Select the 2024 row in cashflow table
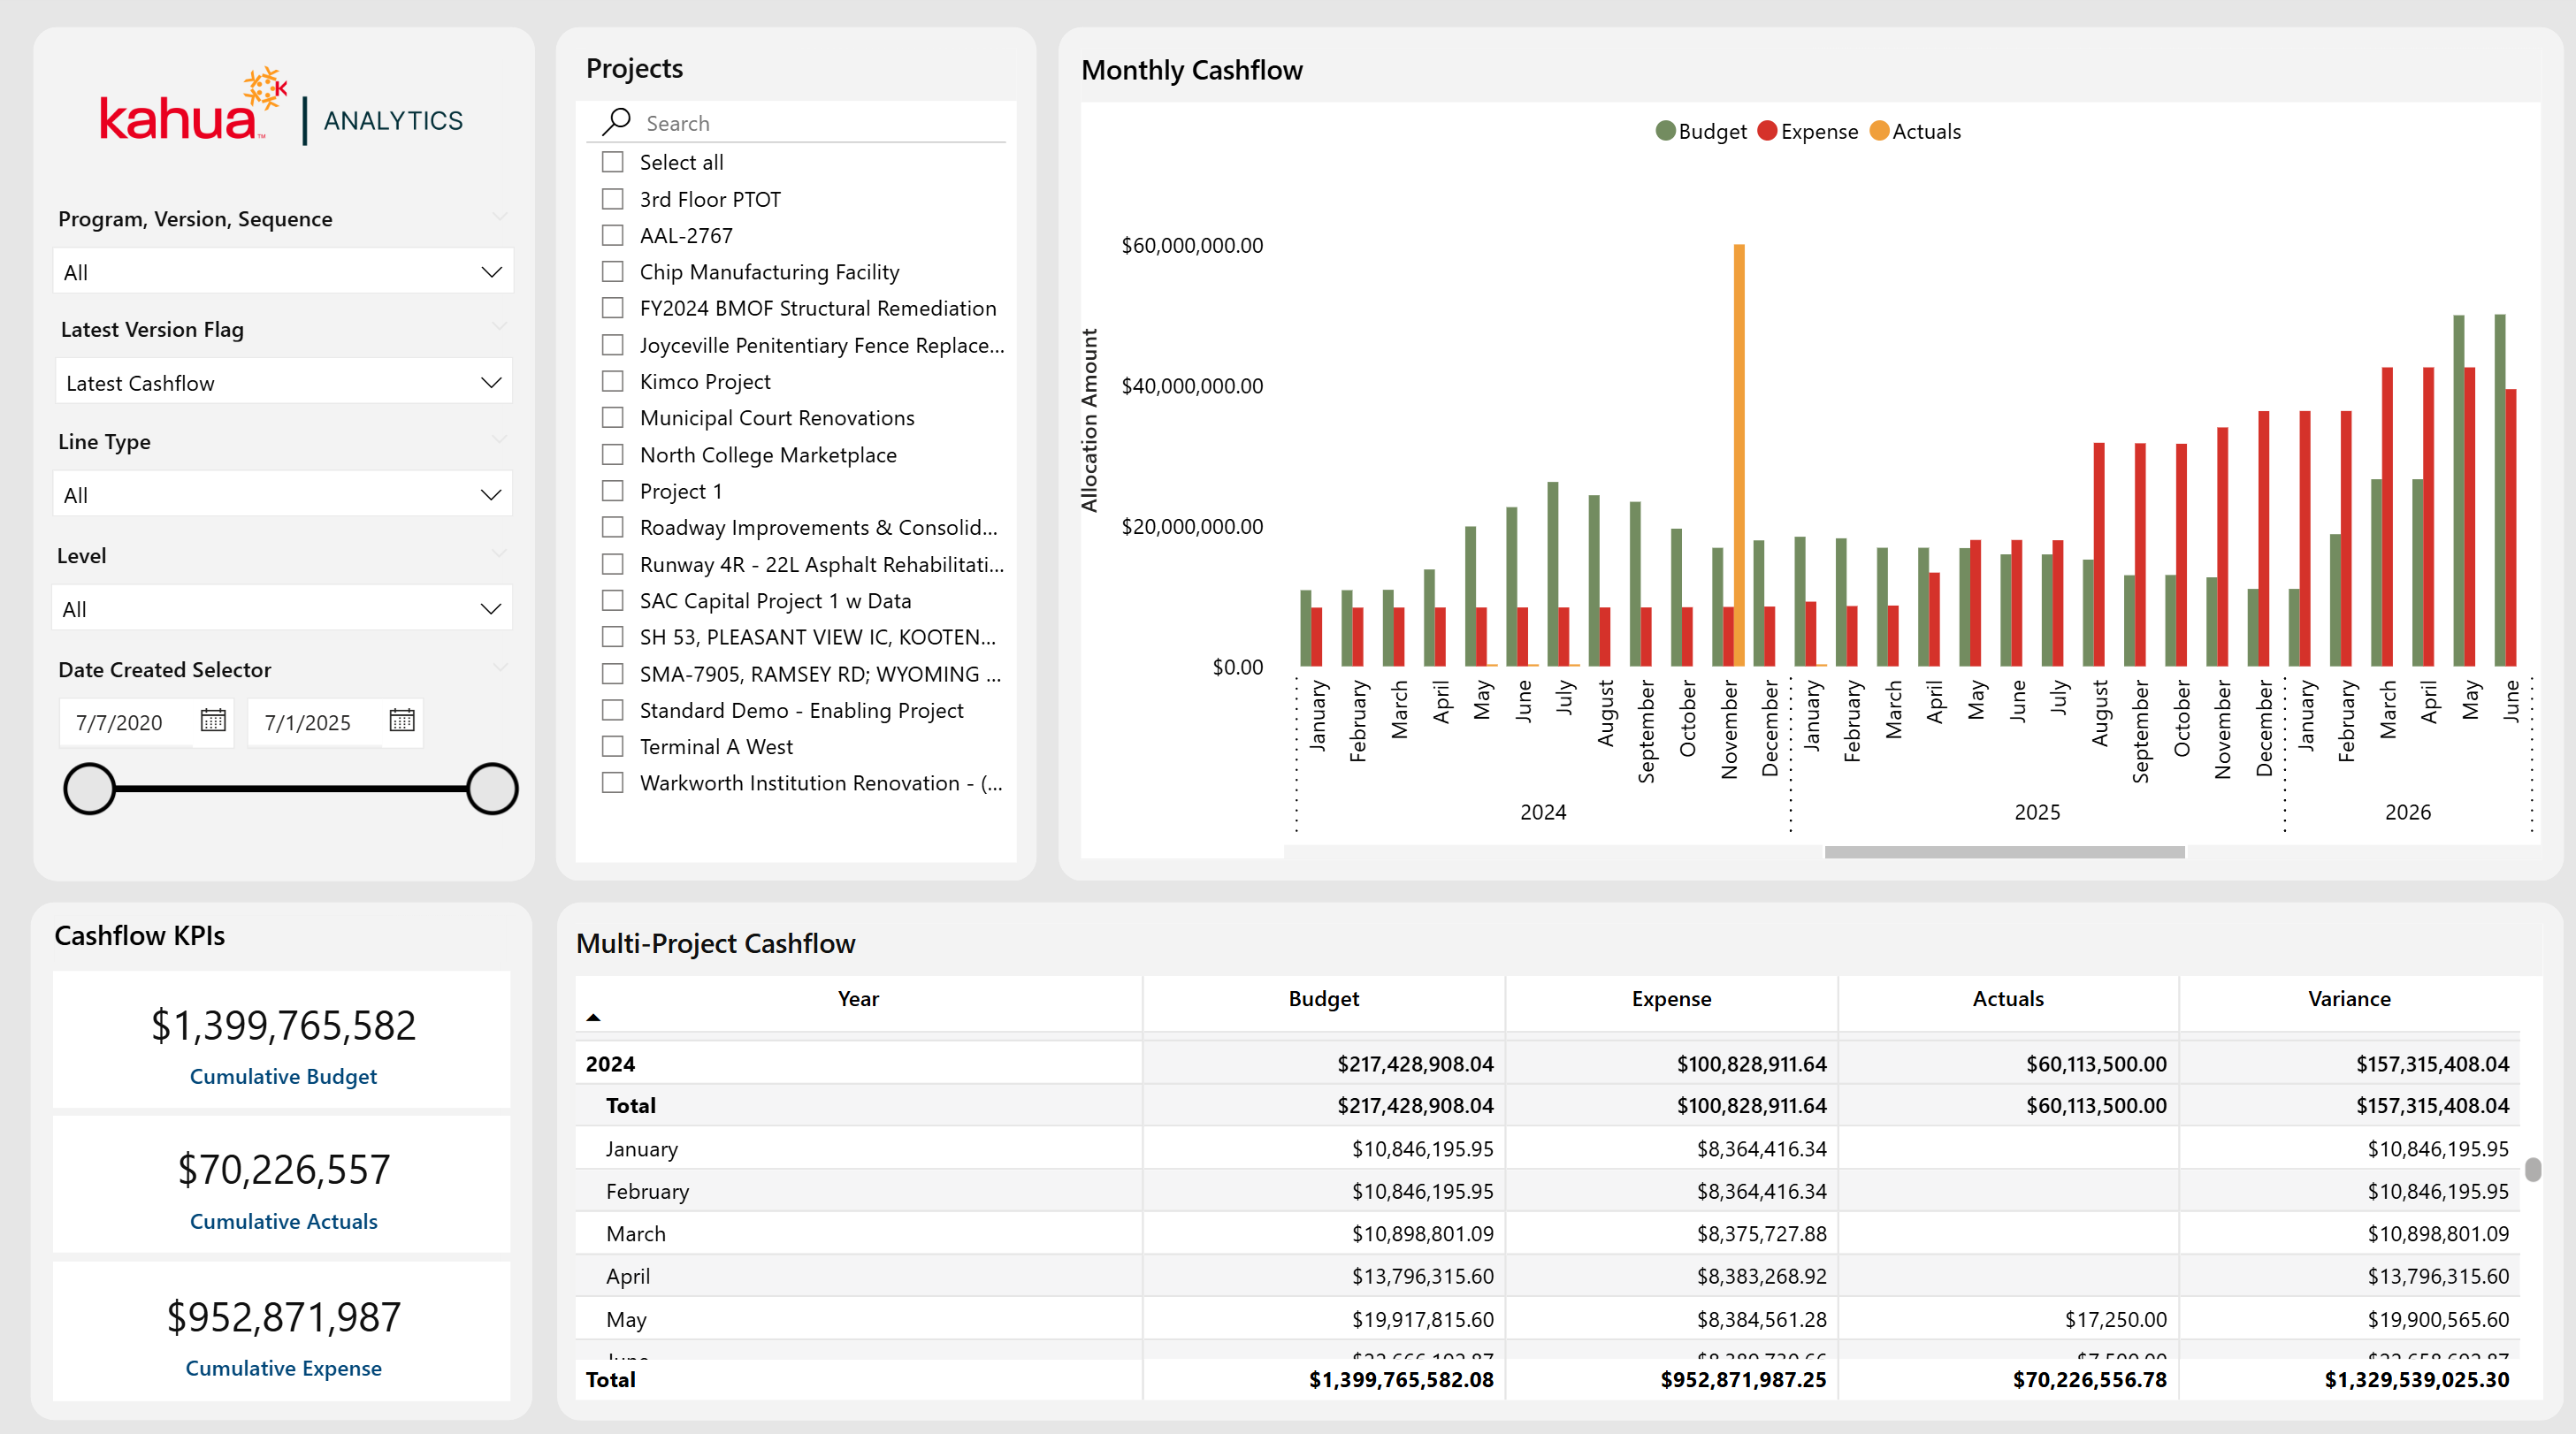 [x=610, y=1063]
